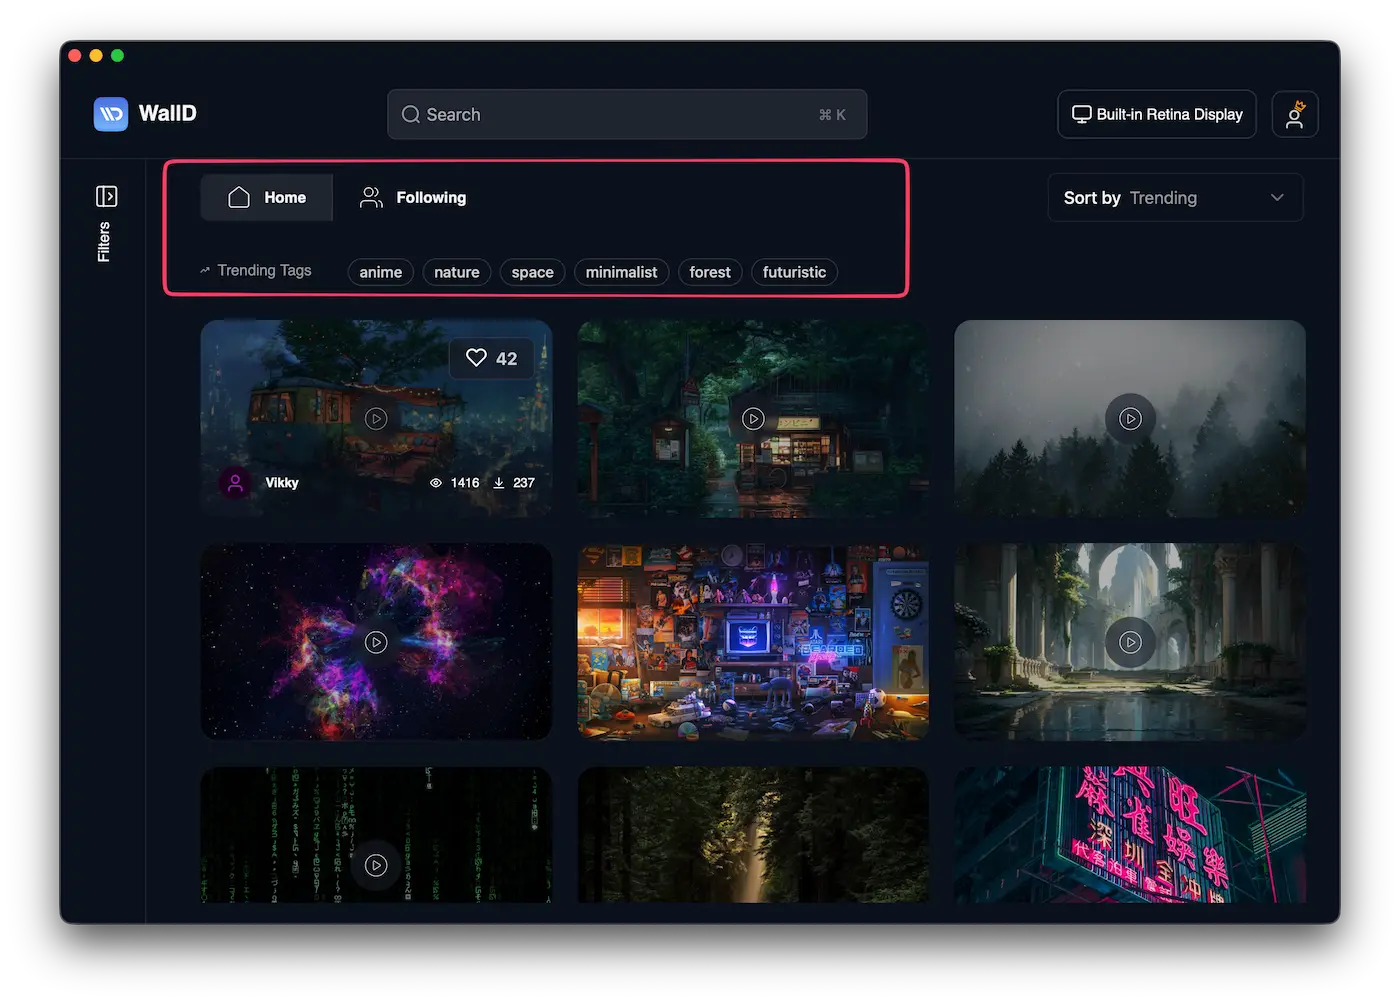The width and height of the screenshot is (1400, 1003).
Task: Filter by the anime tag
Action: (x=380, y=272)
